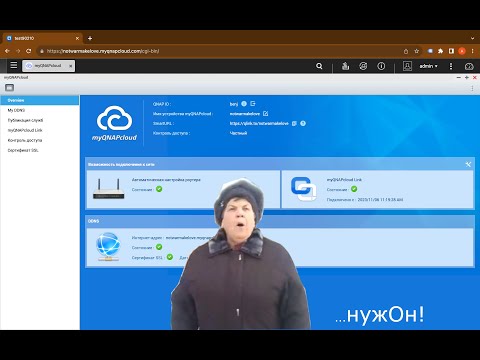Expand the admin user dropdown
The height and width of the screenshot is (360, 480).
pyautogui.click(x=428, y=66)
